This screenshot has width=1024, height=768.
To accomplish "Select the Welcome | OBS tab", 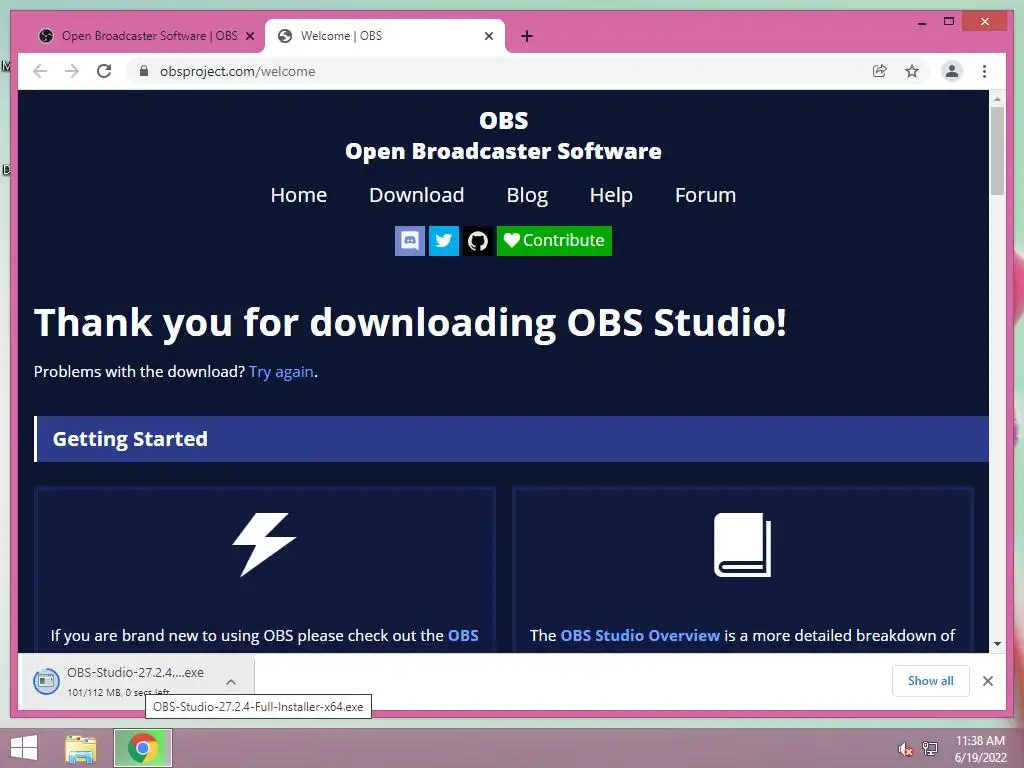I will (385, 36).
